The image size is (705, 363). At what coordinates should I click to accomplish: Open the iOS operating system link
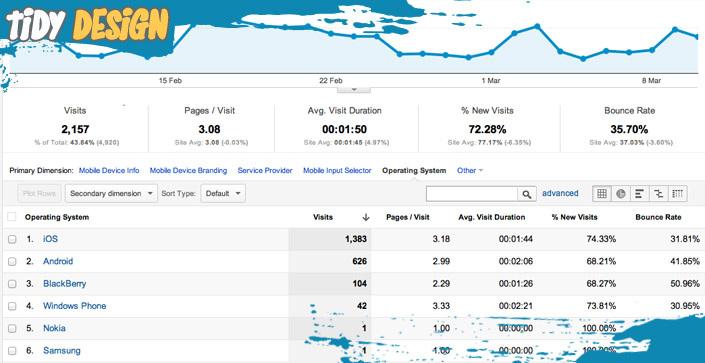tap(50, 239)
